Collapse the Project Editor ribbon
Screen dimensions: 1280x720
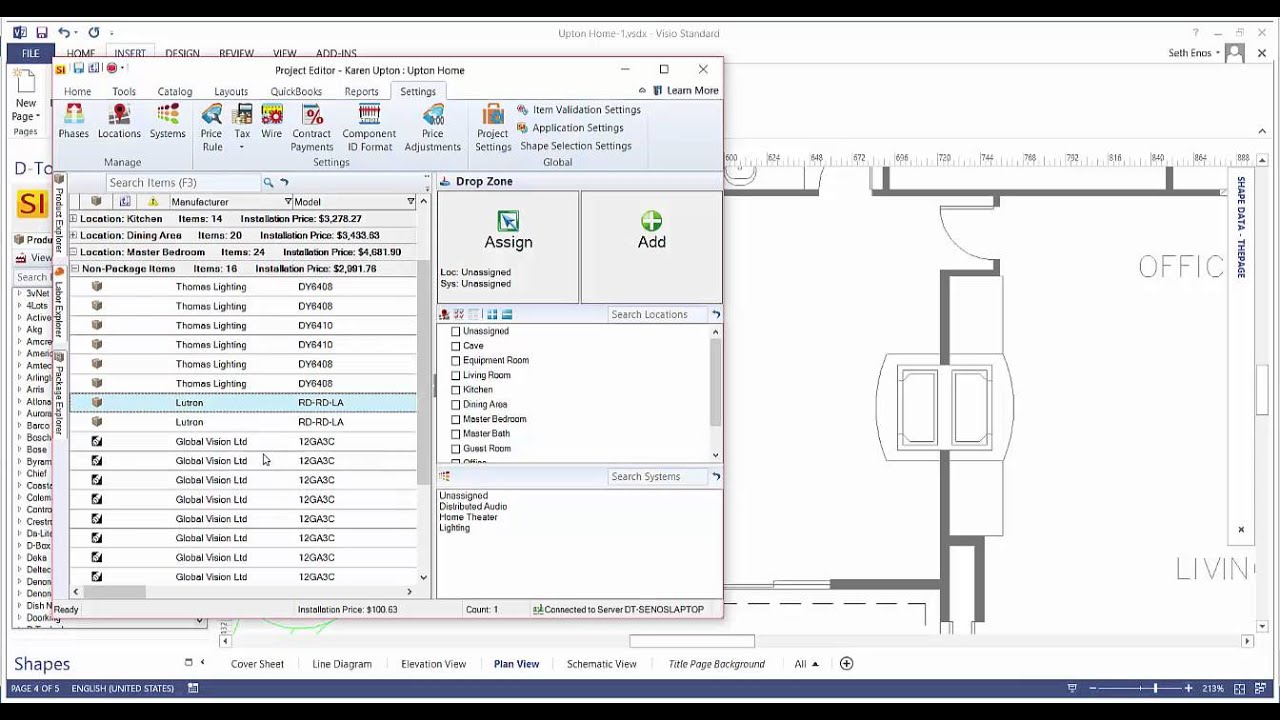tap(642, 91)
